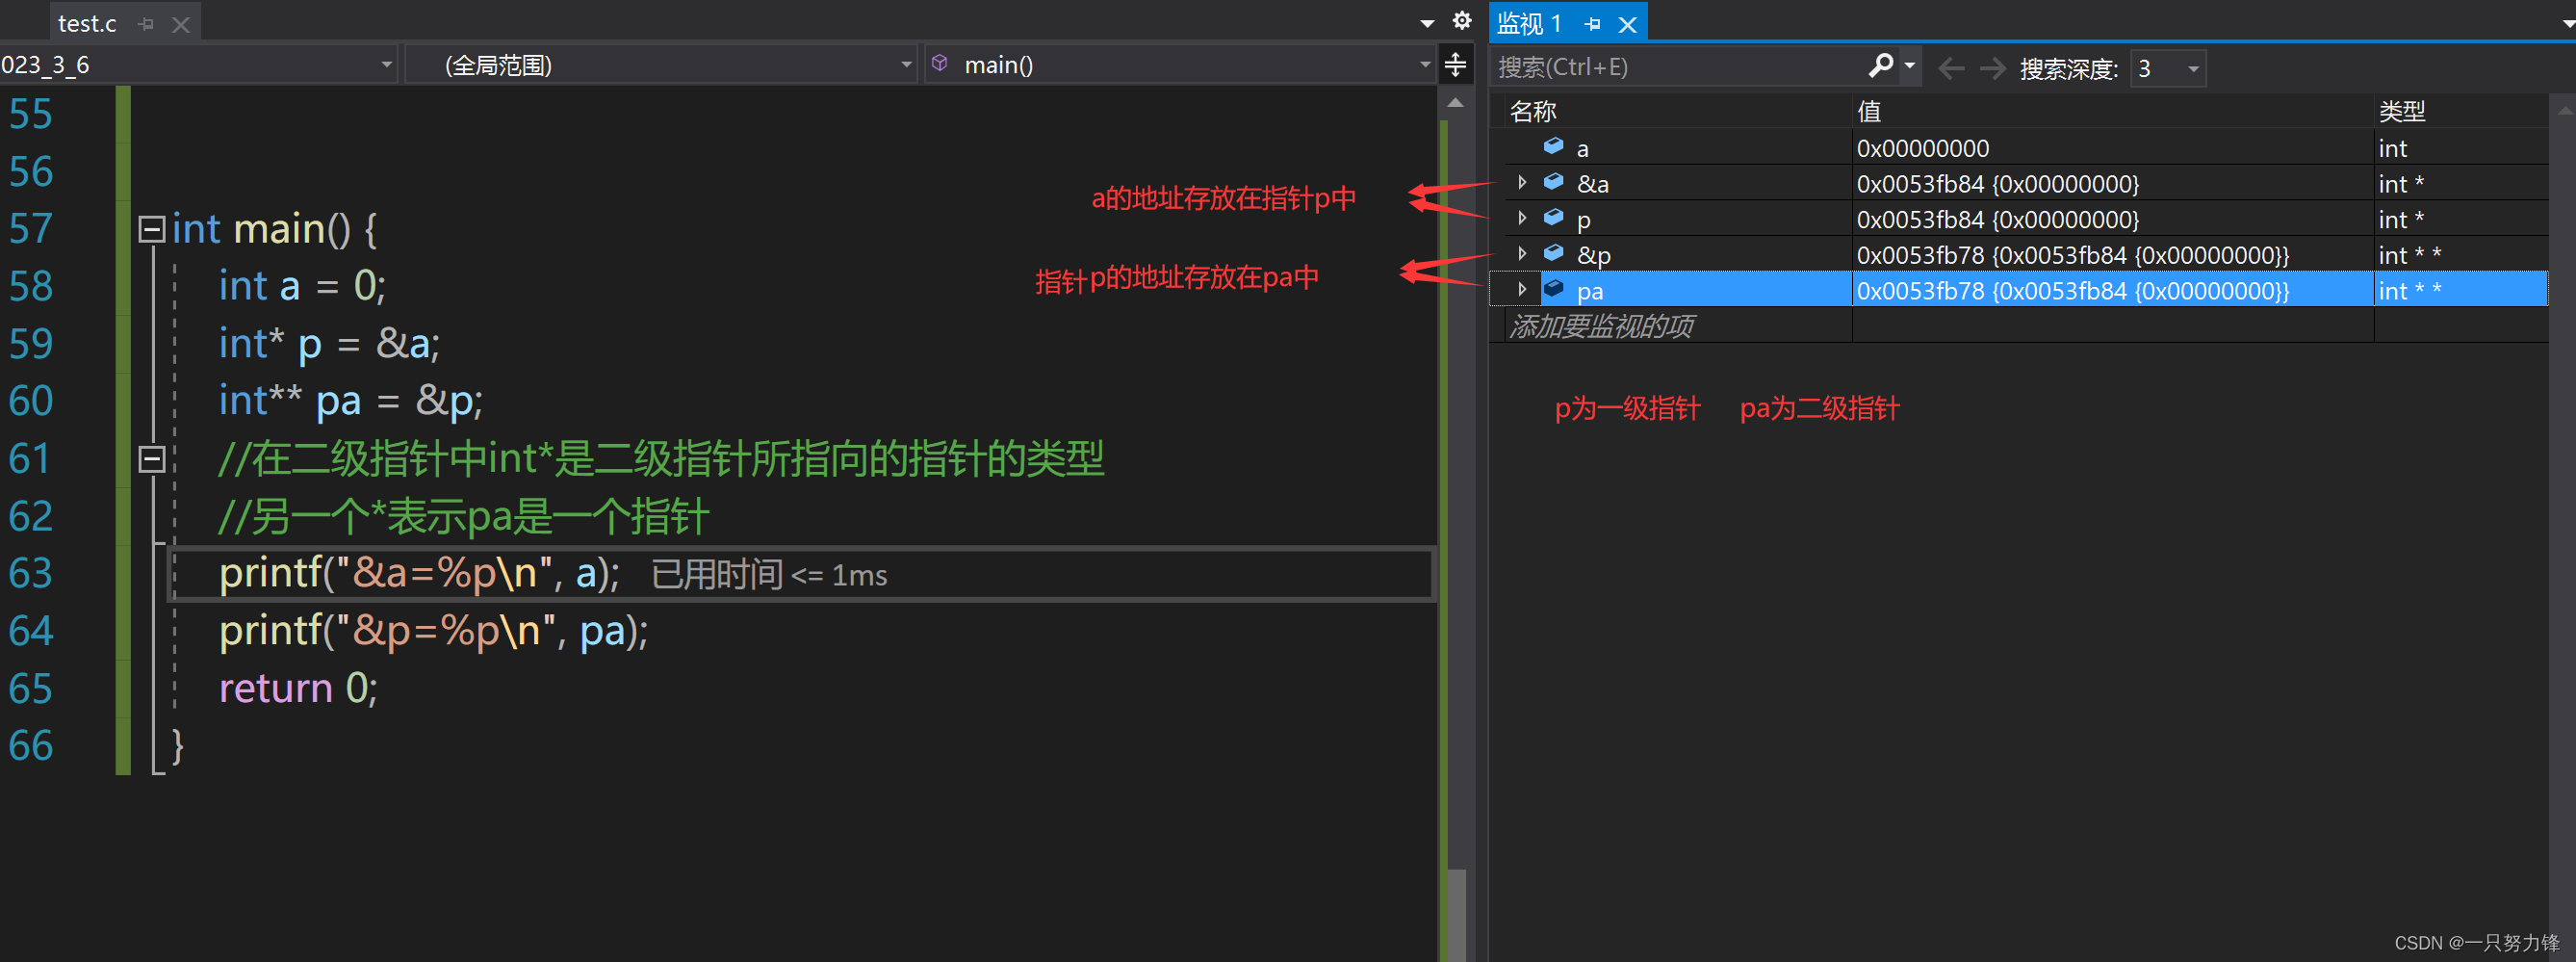Click the value cell of &p
Screen dimensions: 2576x962
(x=2113, y=255)
